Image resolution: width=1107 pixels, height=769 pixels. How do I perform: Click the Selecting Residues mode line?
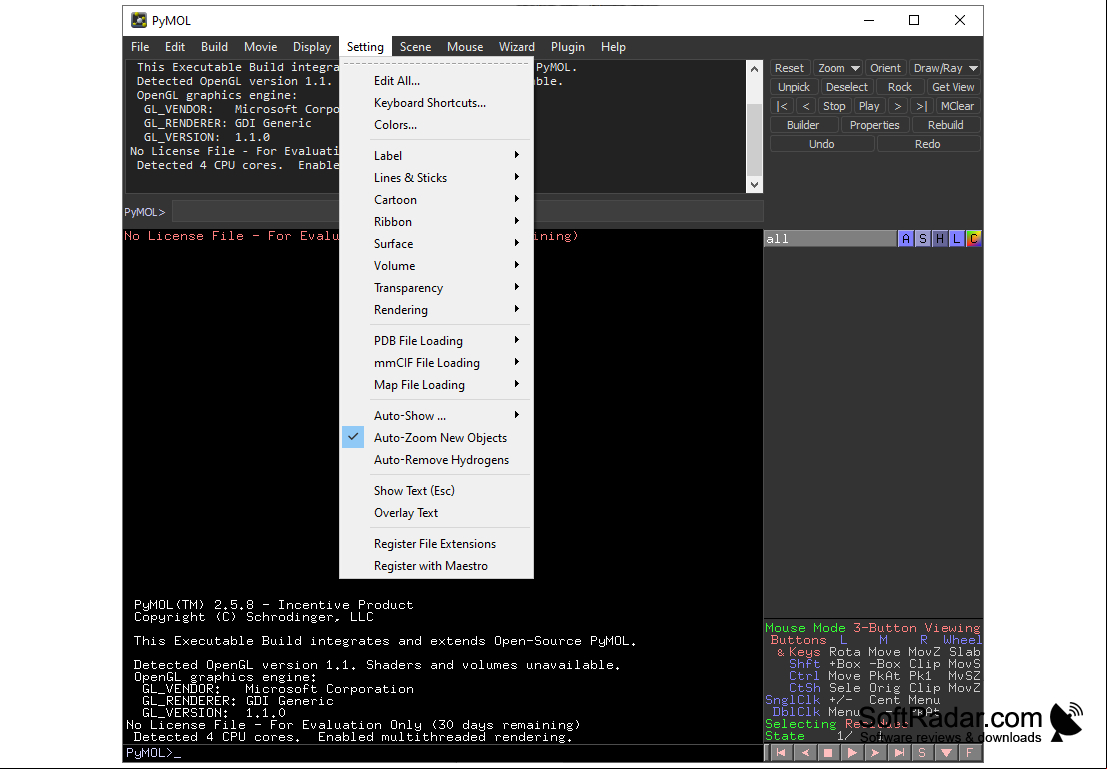(x=836, y=724)
